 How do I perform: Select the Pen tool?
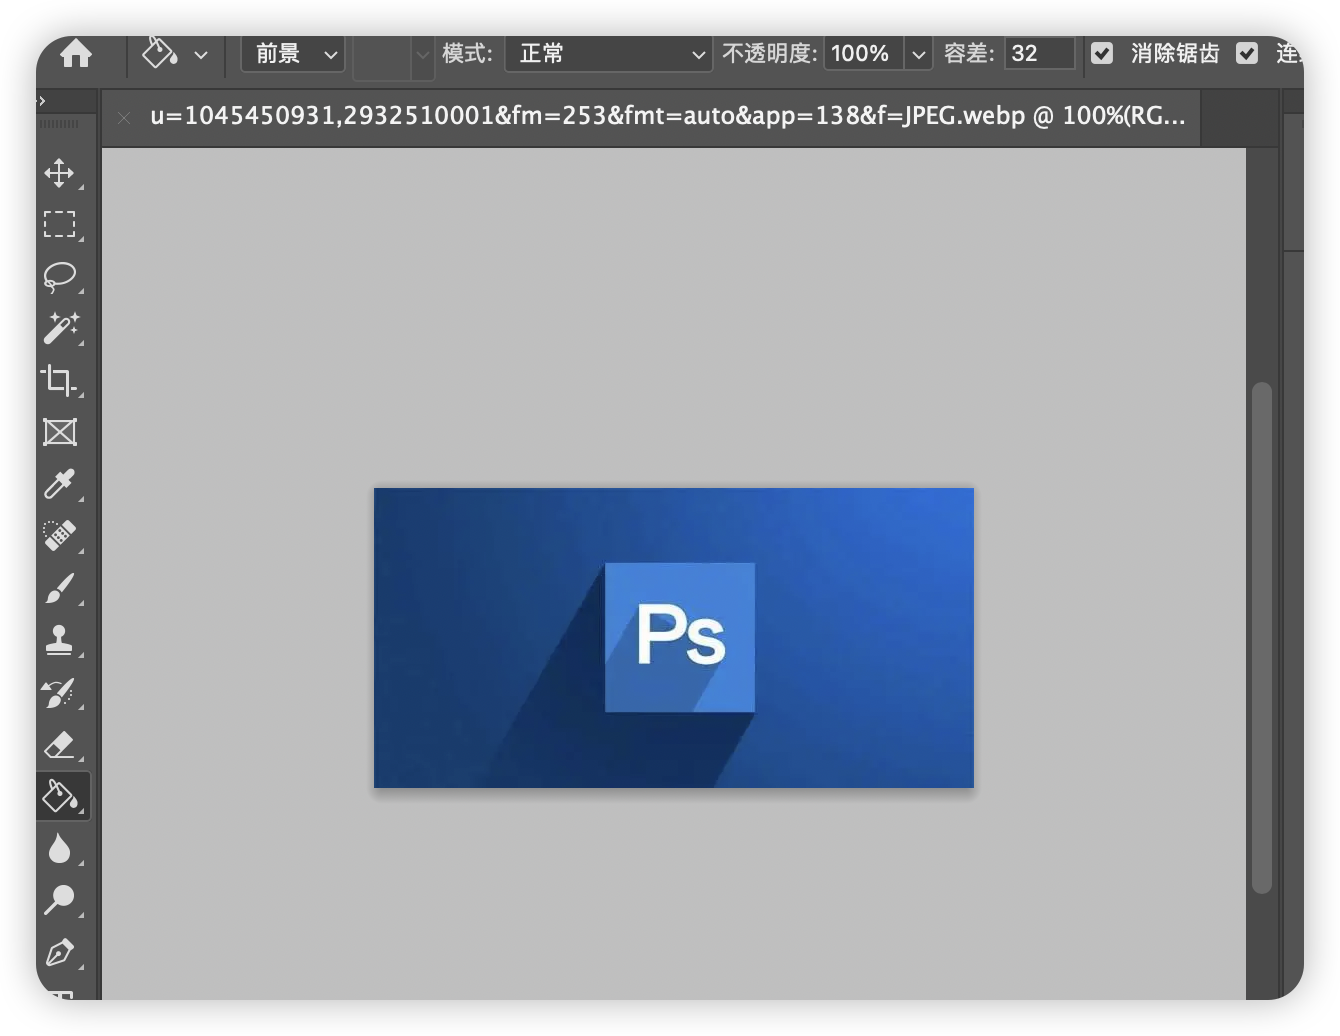[x=59, y=952]
